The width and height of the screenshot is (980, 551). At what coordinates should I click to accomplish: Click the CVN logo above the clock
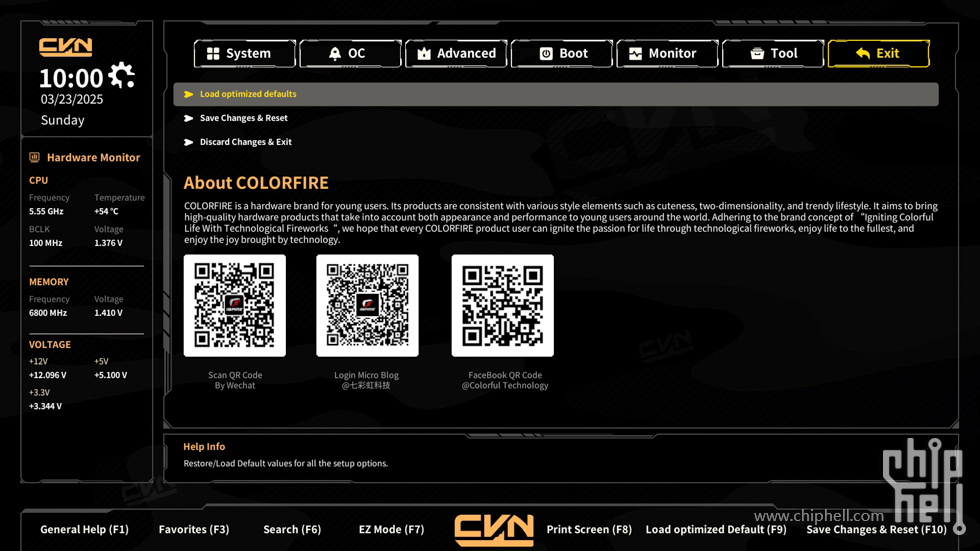(x=66, y=47)
